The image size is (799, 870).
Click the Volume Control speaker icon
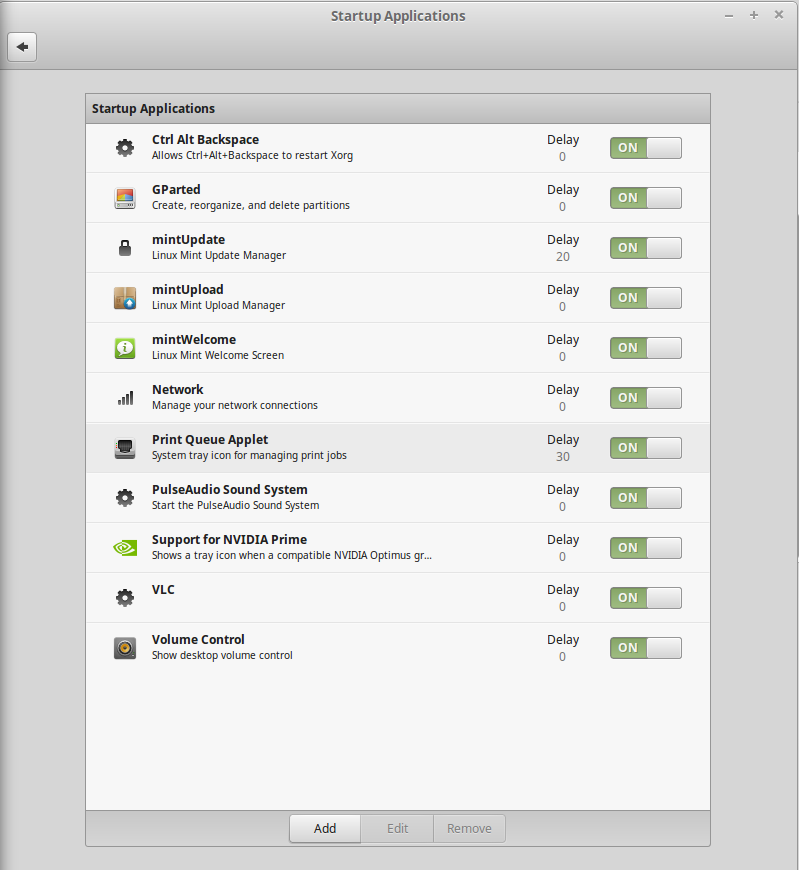point(124,648)
